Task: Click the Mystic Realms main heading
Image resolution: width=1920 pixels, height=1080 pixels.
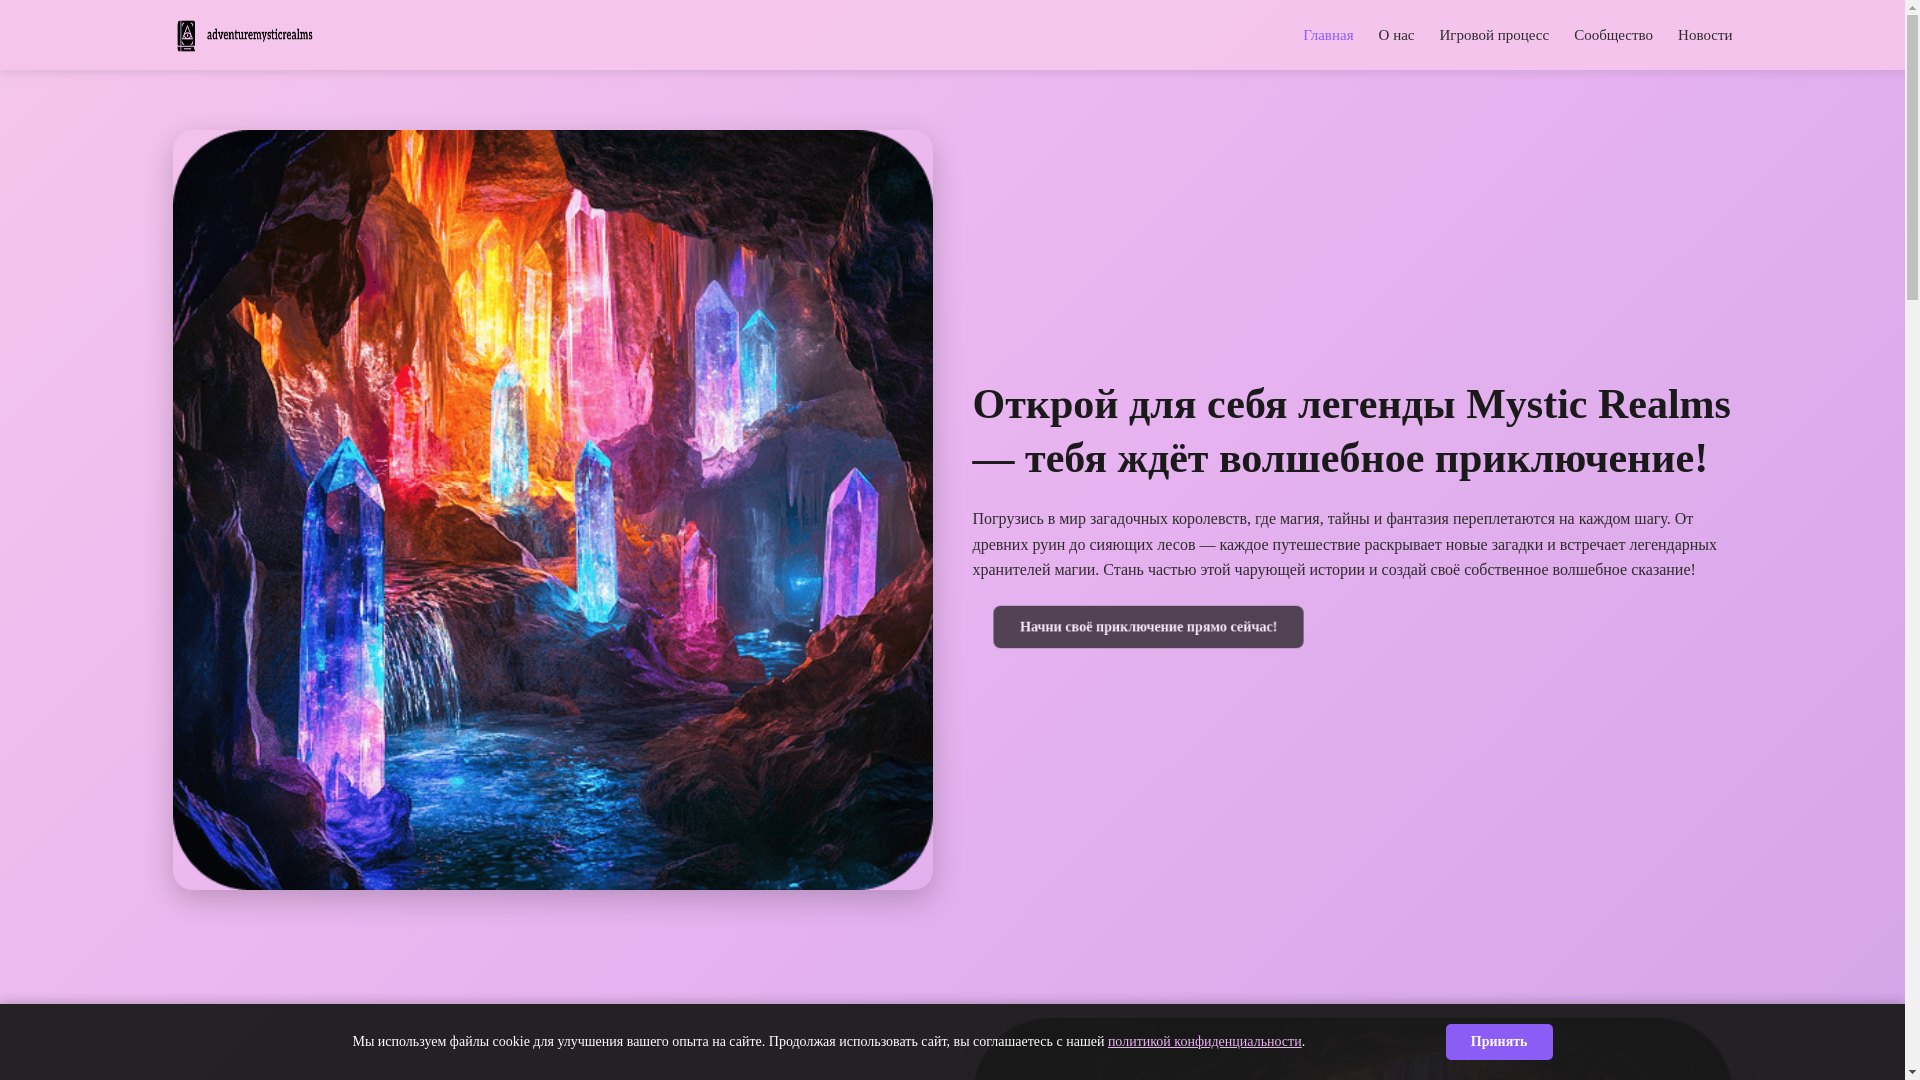Action: pyautogui.click(x=1351, y=431)
